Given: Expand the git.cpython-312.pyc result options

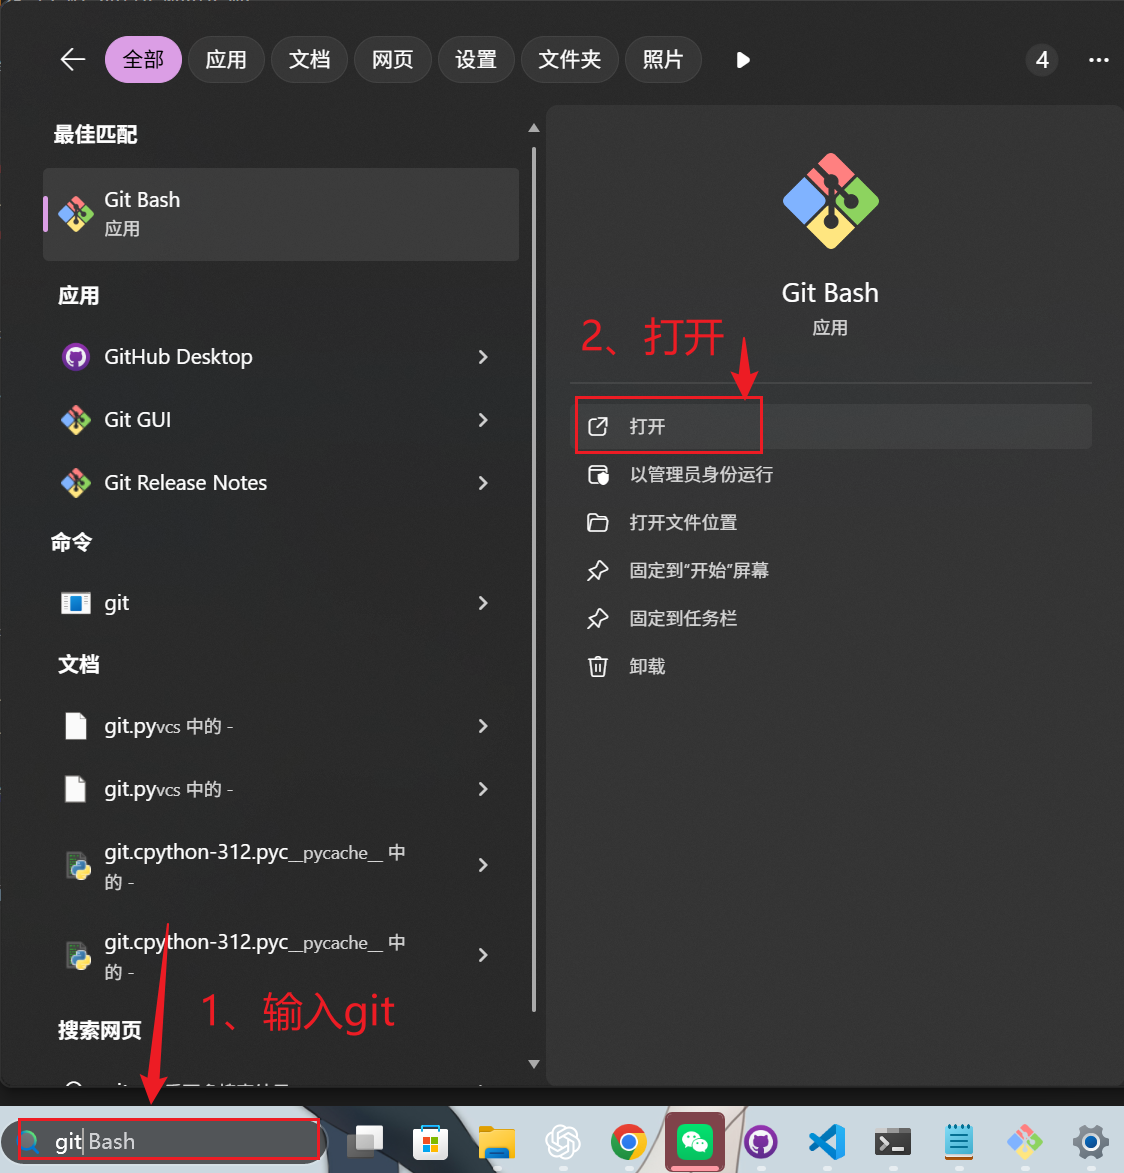Looking at the screenshot, I should click(483, 865).
